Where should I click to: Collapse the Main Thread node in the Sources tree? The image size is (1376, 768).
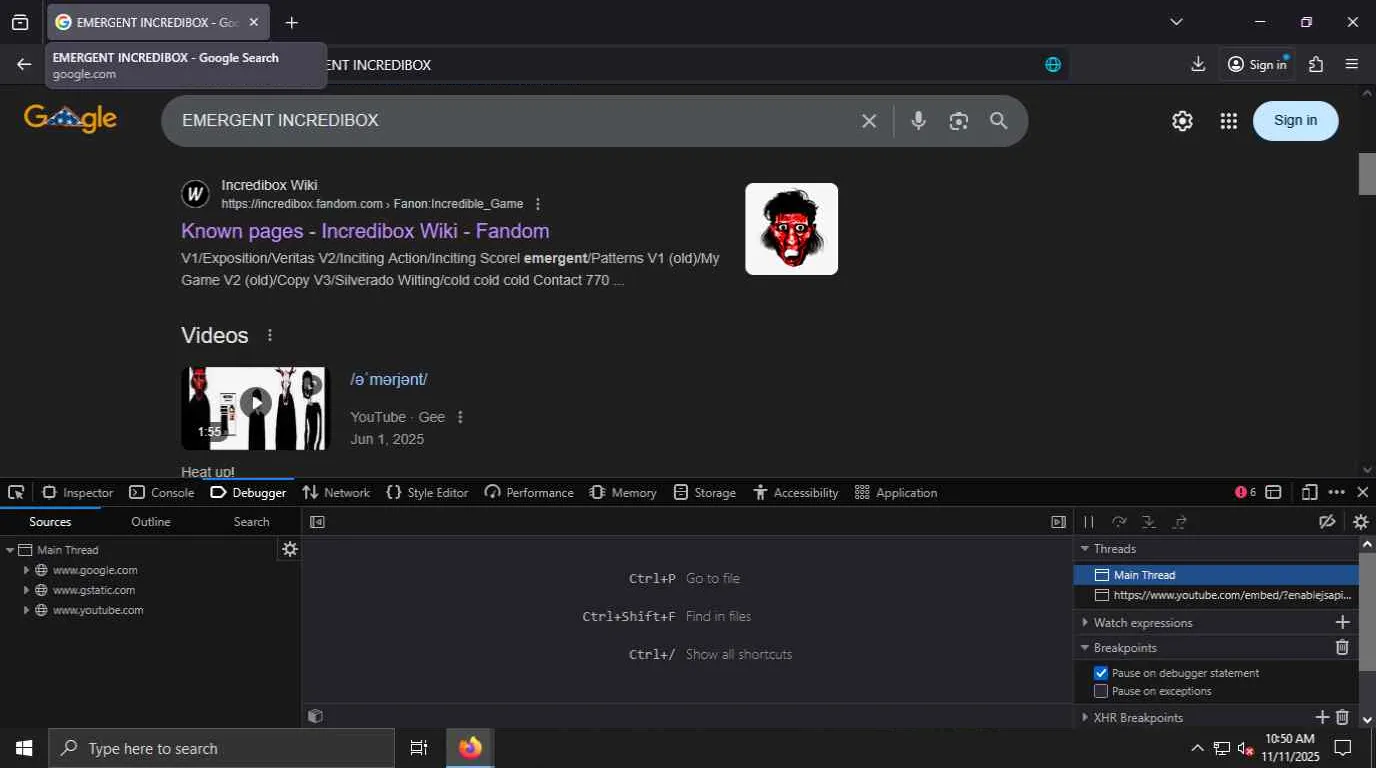click(10, 550)
